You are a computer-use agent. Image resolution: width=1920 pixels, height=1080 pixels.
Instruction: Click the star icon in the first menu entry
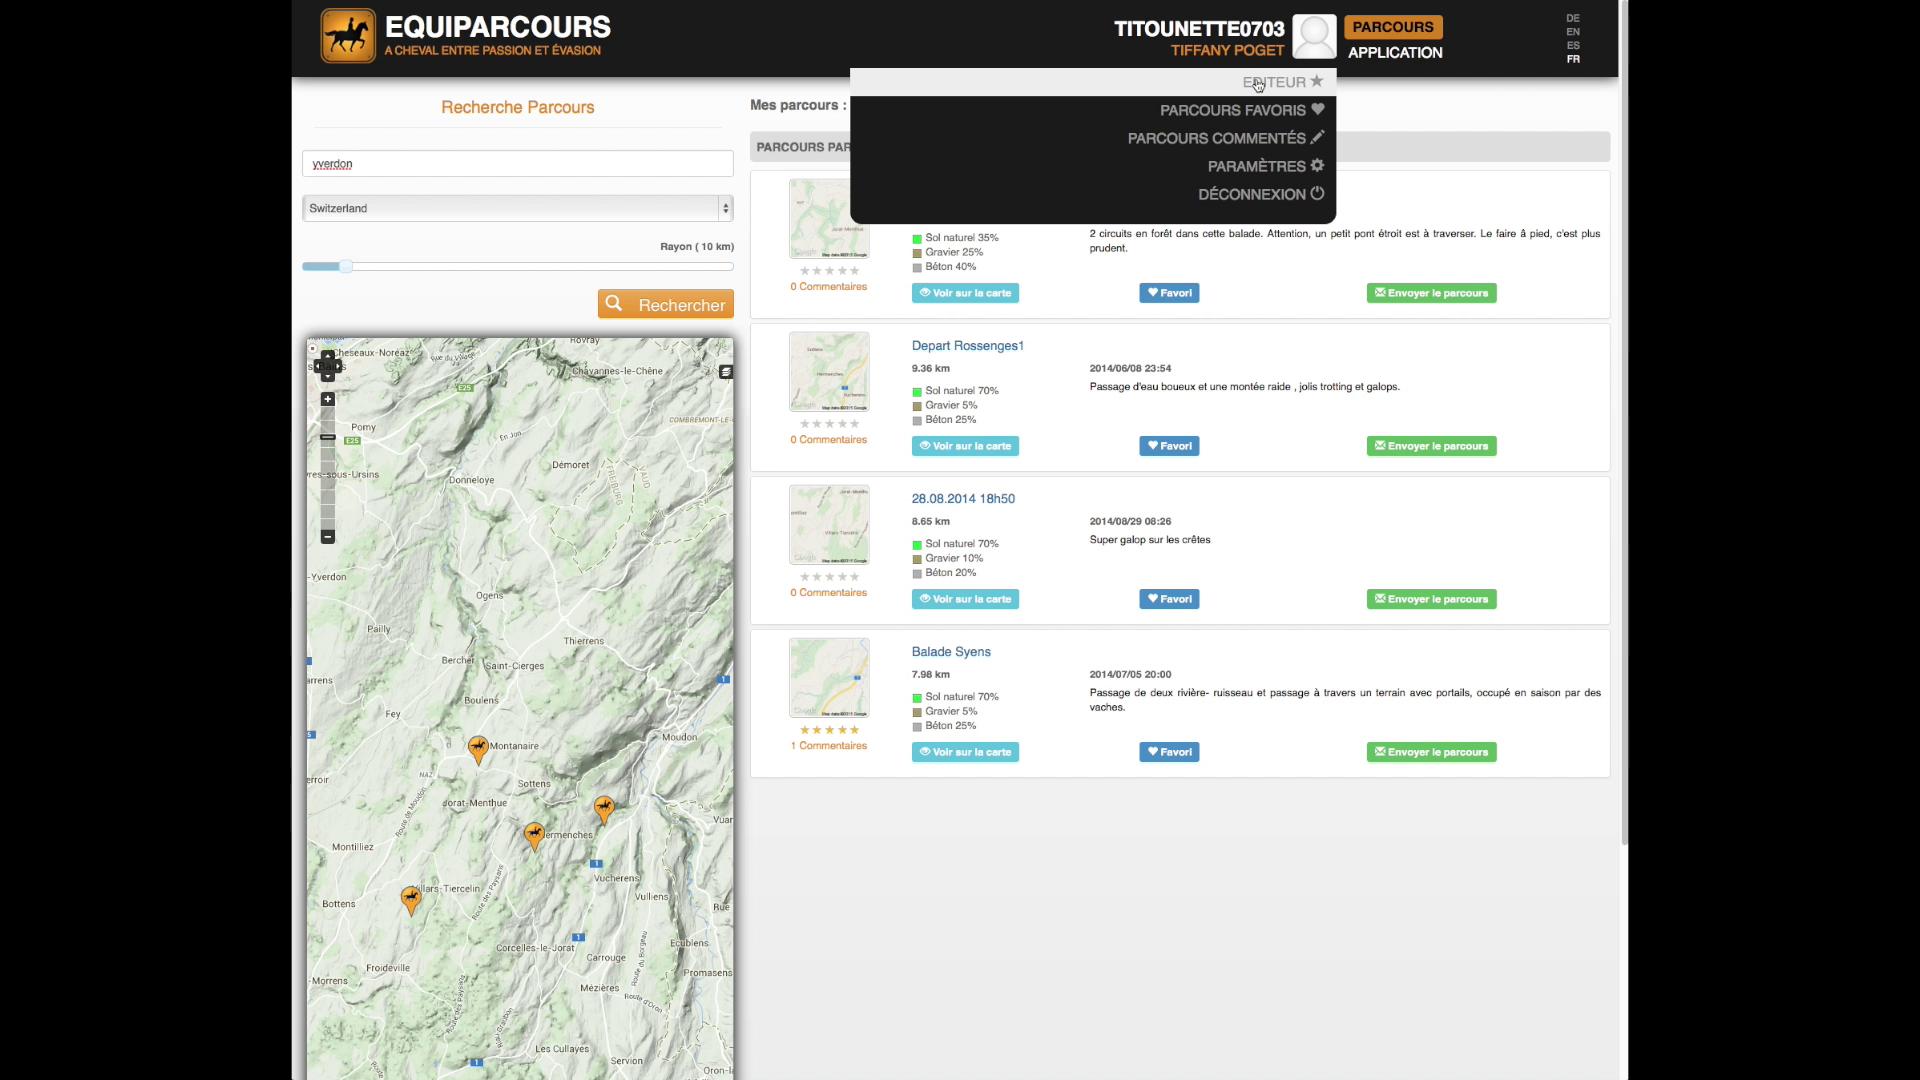pyautogui.click(x=1317, y=81)
